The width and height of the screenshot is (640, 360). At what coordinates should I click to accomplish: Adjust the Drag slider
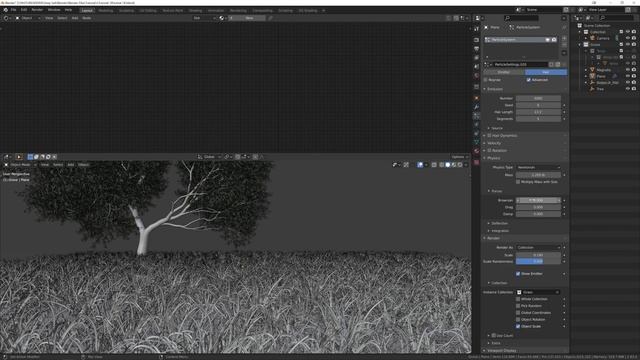click(x=538, y=207)
